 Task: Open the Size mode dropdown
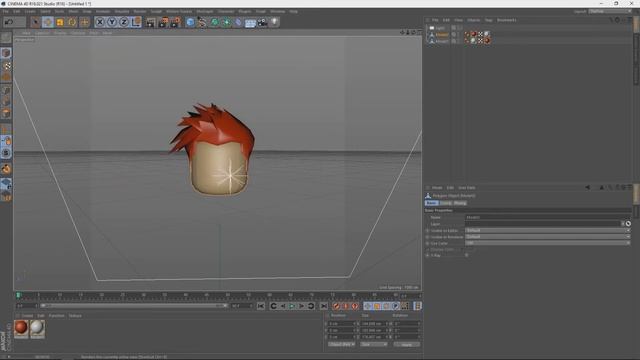374,344
